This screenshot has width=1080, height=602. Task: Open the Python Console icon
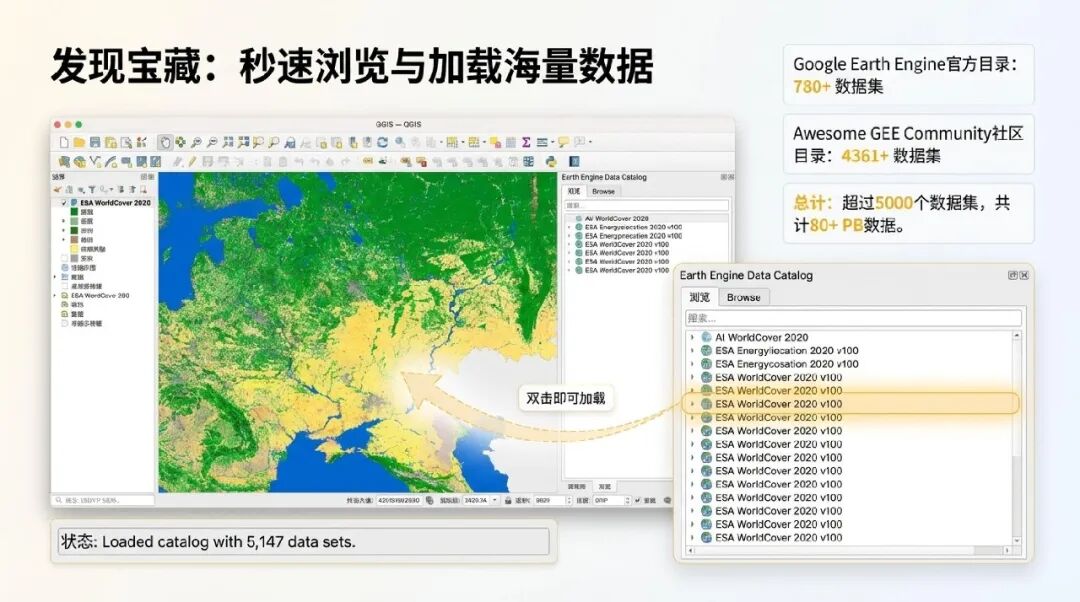[x=551, y=162]
